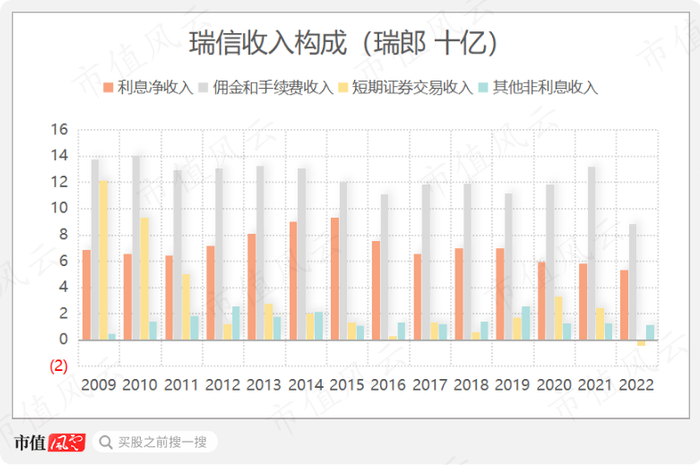Click the grey 2021 commission bar
Screen dimensions: 700x465
(x=592, y=253)
